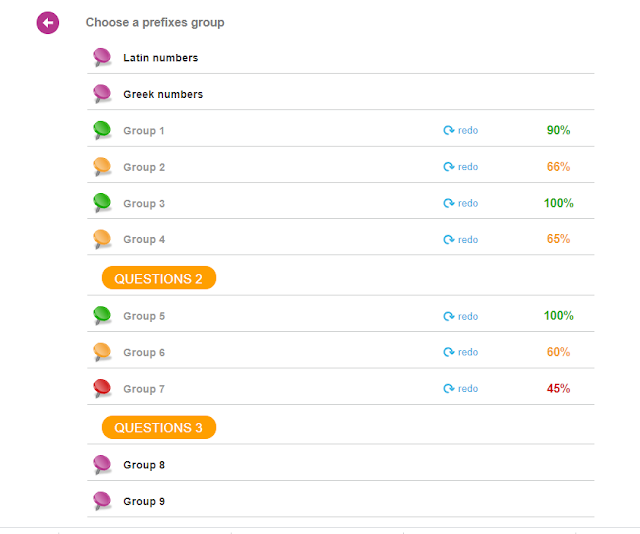Select the Group 6 label

click(144, 353)
